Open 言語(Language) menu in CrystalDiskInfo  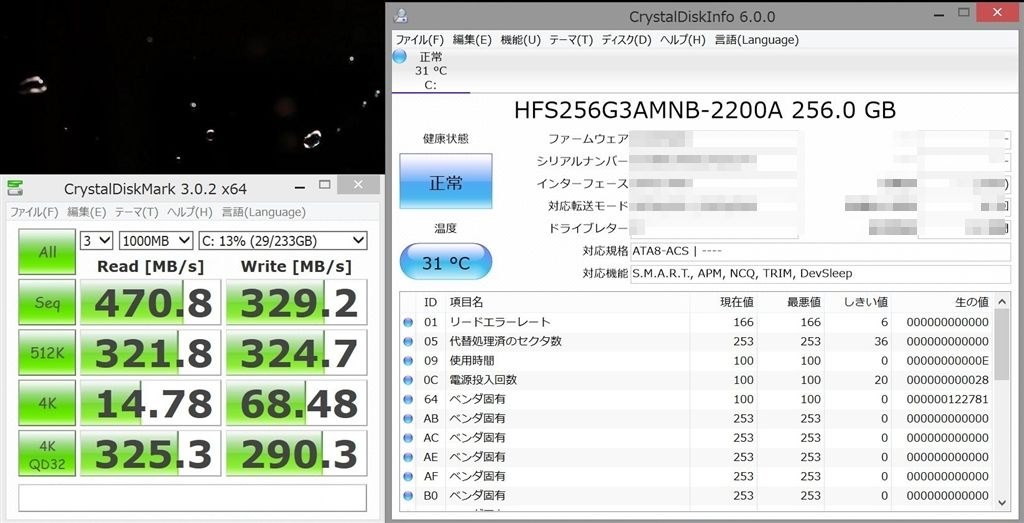click(756, 40)
